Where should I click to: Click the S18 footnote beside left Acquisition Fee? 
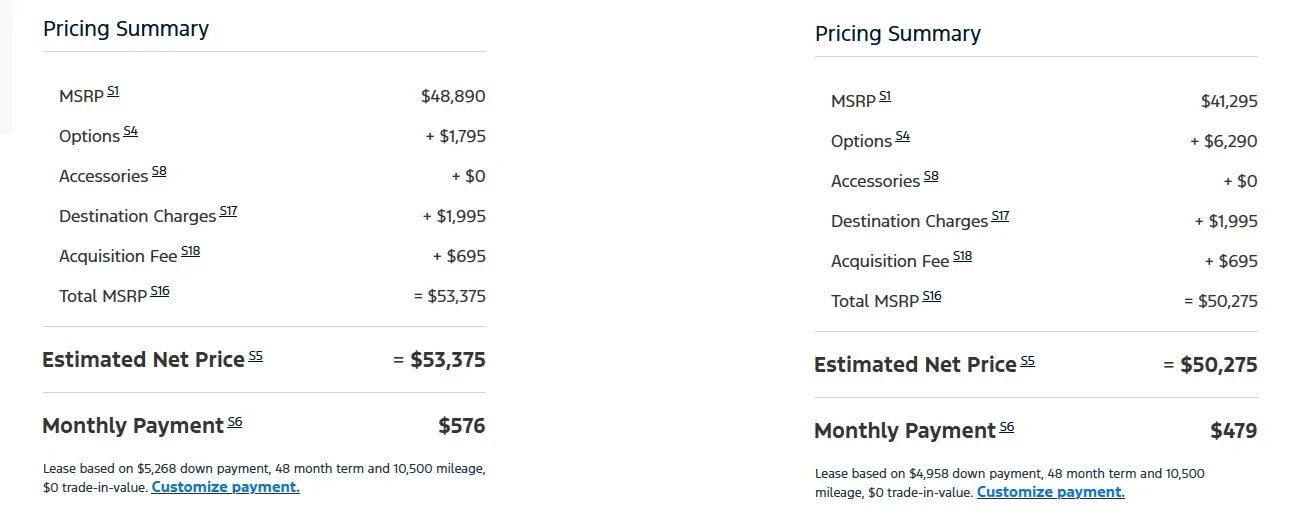pos(191,251)
